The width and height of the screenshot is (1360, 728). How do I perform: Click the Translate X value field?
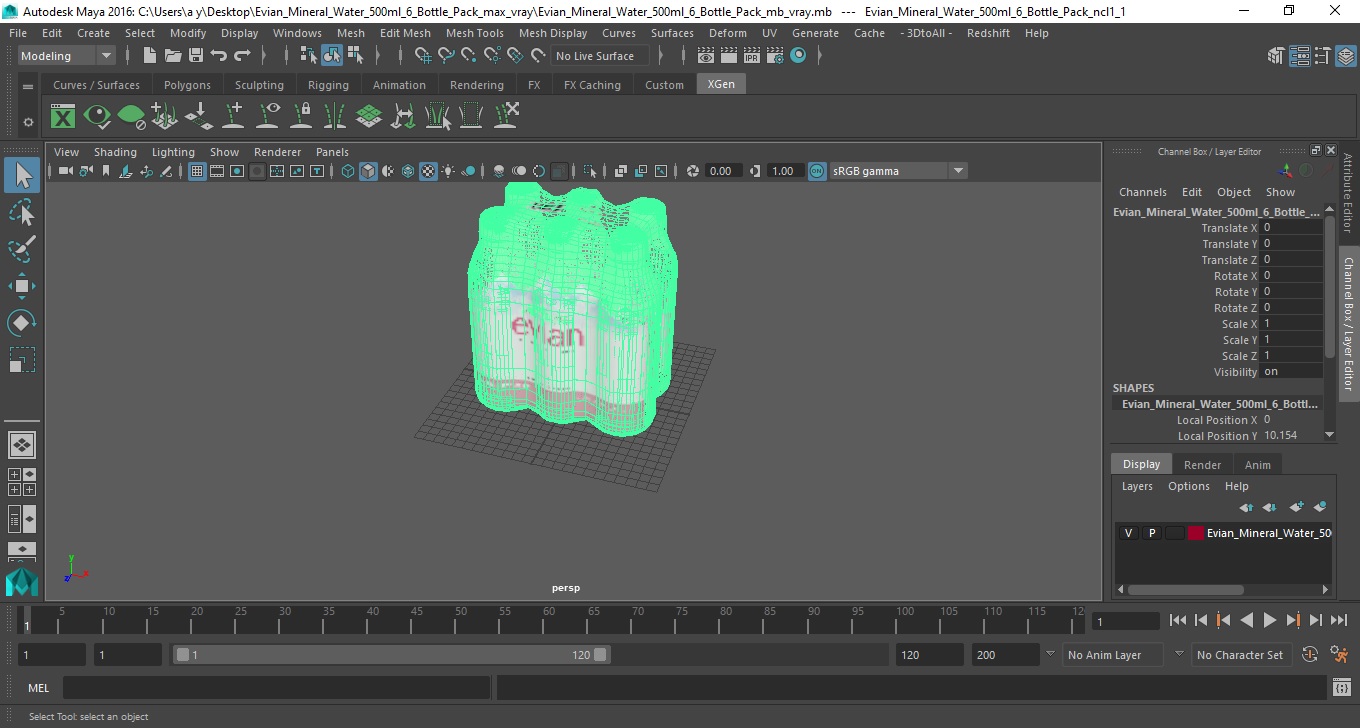[x=1293, y=228]
